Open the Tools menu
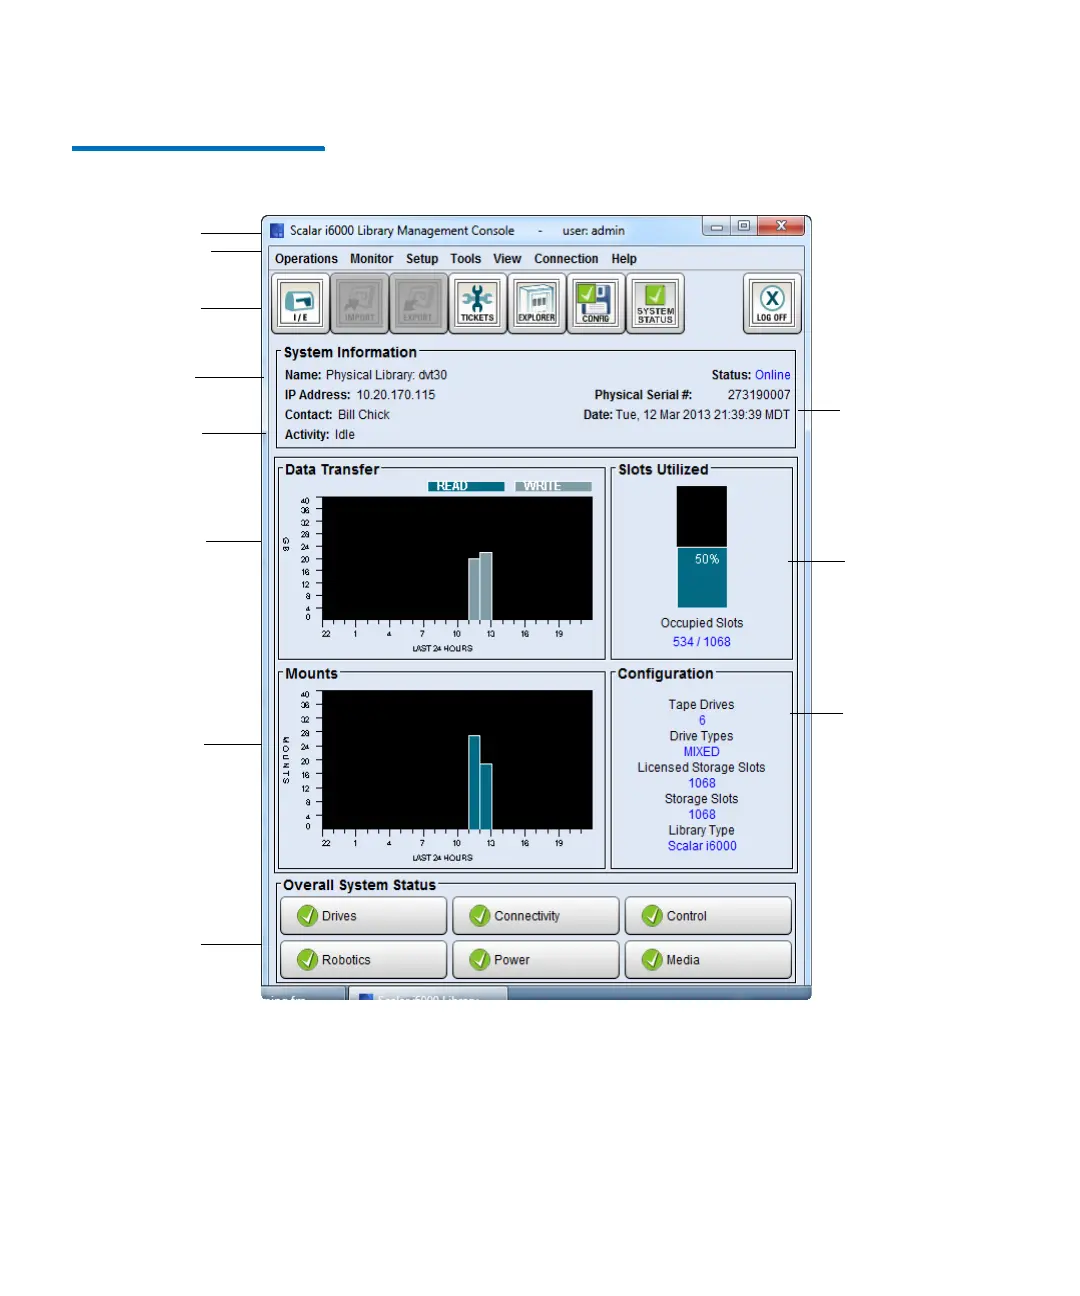 465,259
